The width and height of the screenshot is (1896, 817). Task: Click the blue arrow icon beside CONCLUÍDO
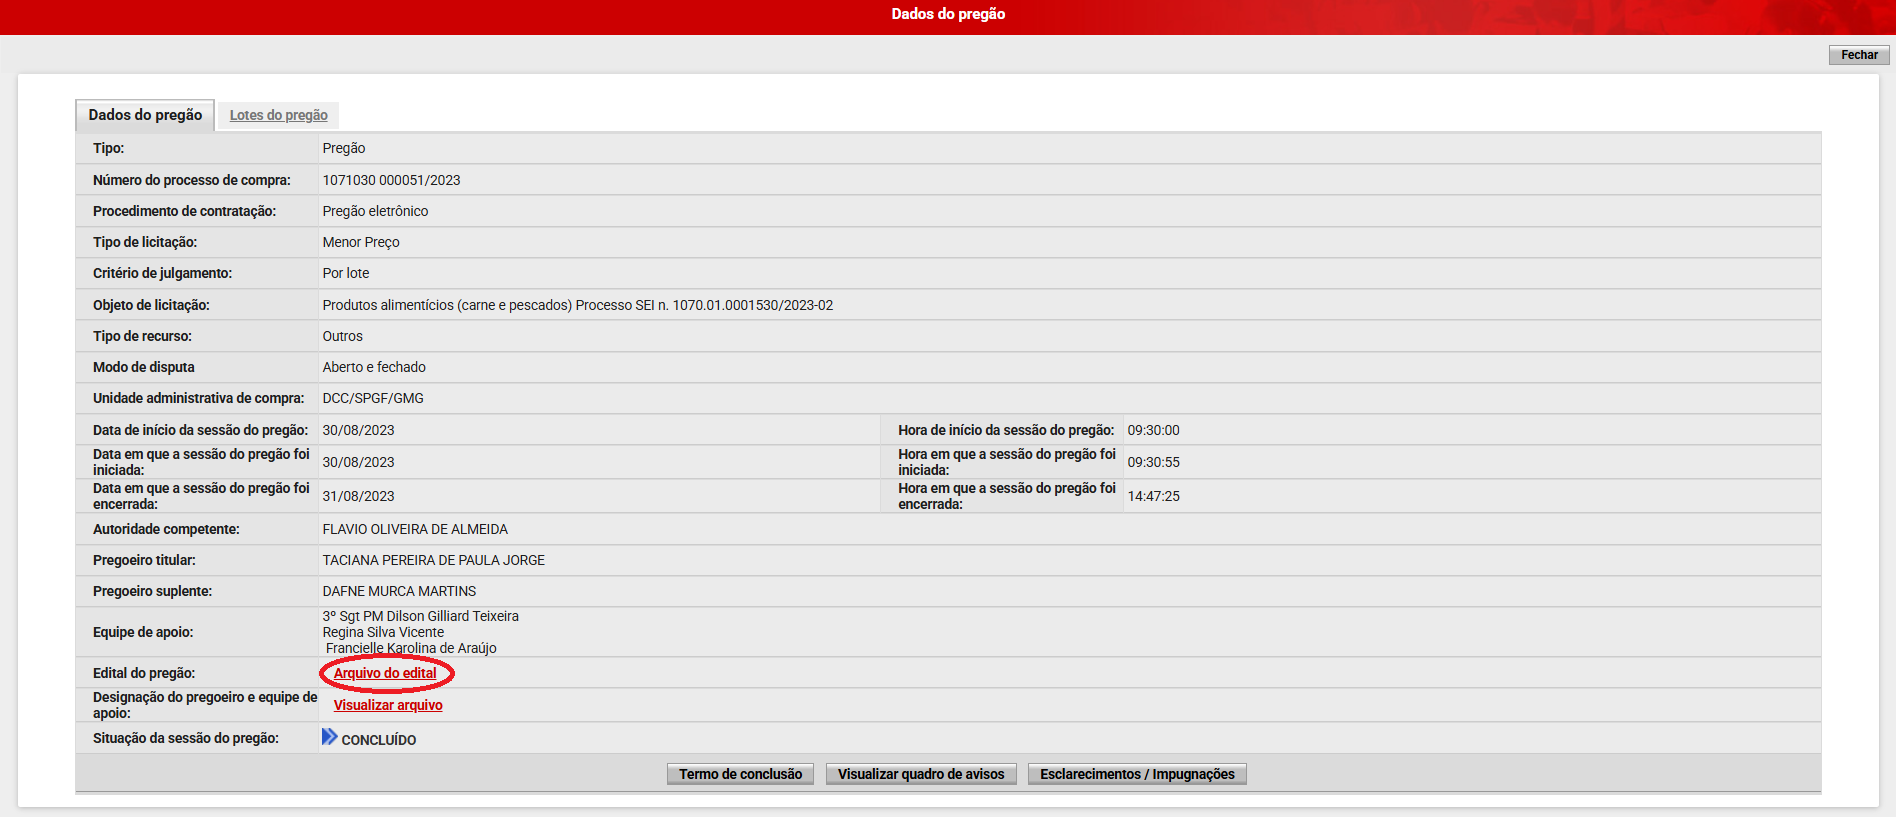[x=329, y=738]
